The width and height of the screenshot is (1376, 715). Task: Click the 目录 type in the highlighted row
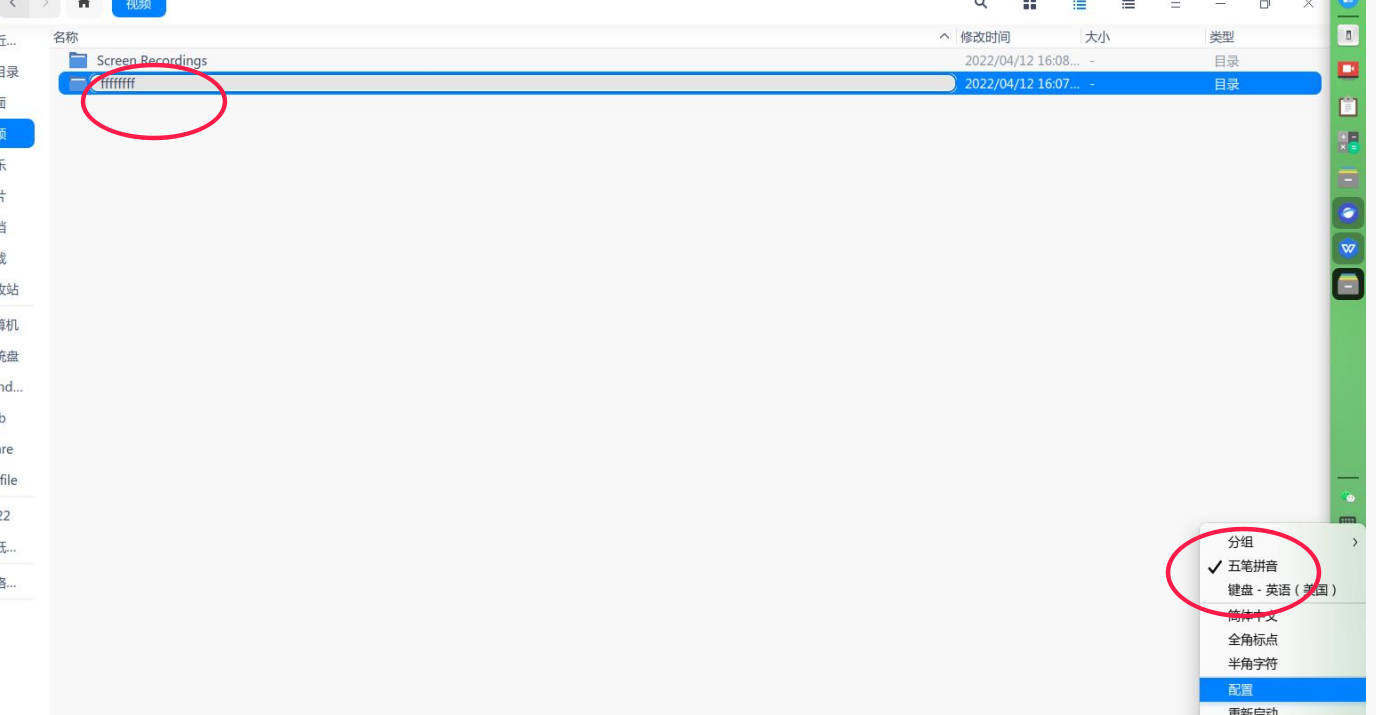[x=1227, y=84]
